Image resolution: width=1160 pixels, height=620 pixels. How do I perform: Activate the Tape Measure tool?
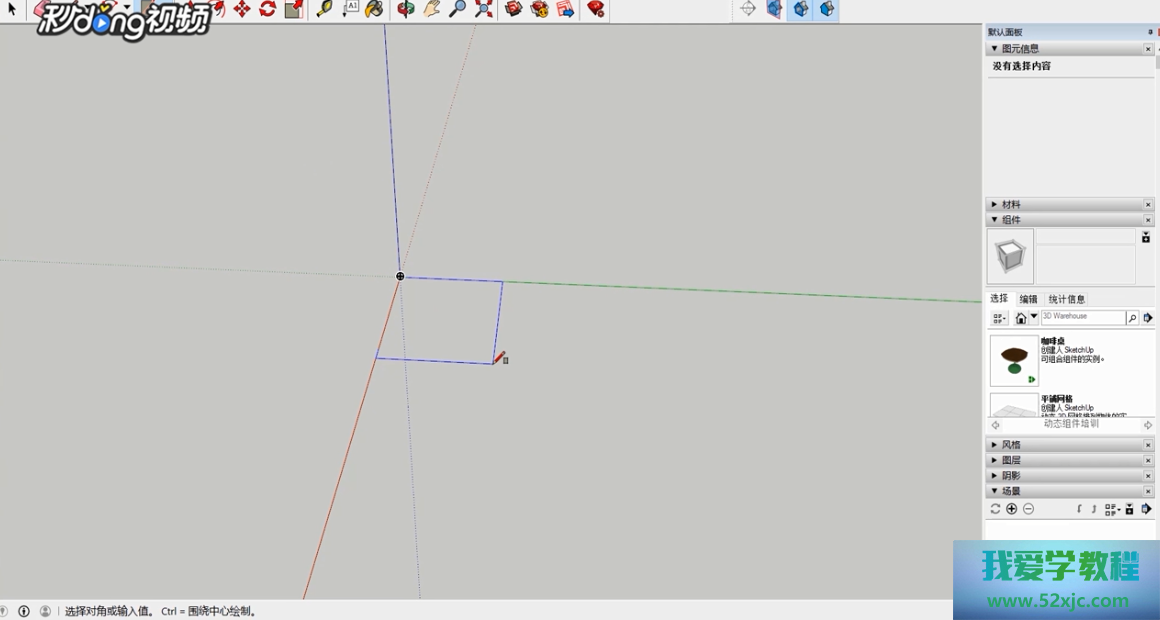(326, 10)
